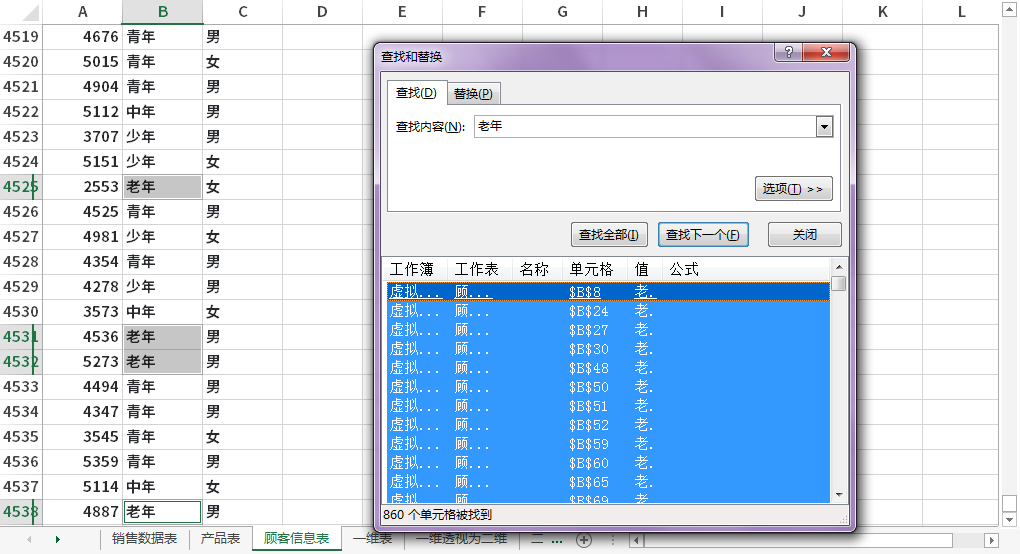Click the 查找全部(I) button
The height and width of the screenshot is (554, 1020).
[x=609, y=235]
